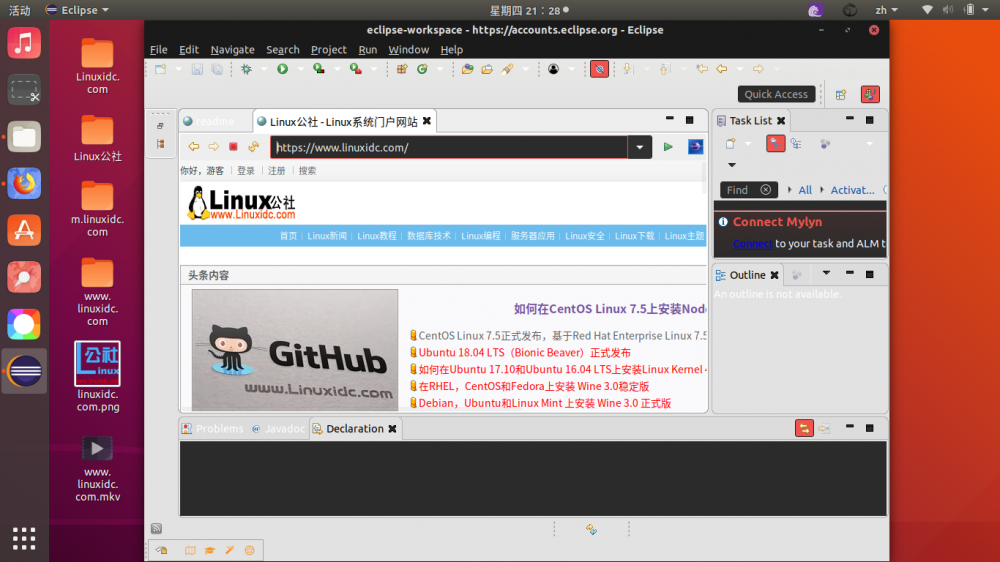Click the Samples wand icon at bottom
This screenshot has width=1000, height=562.
(230, 550)
